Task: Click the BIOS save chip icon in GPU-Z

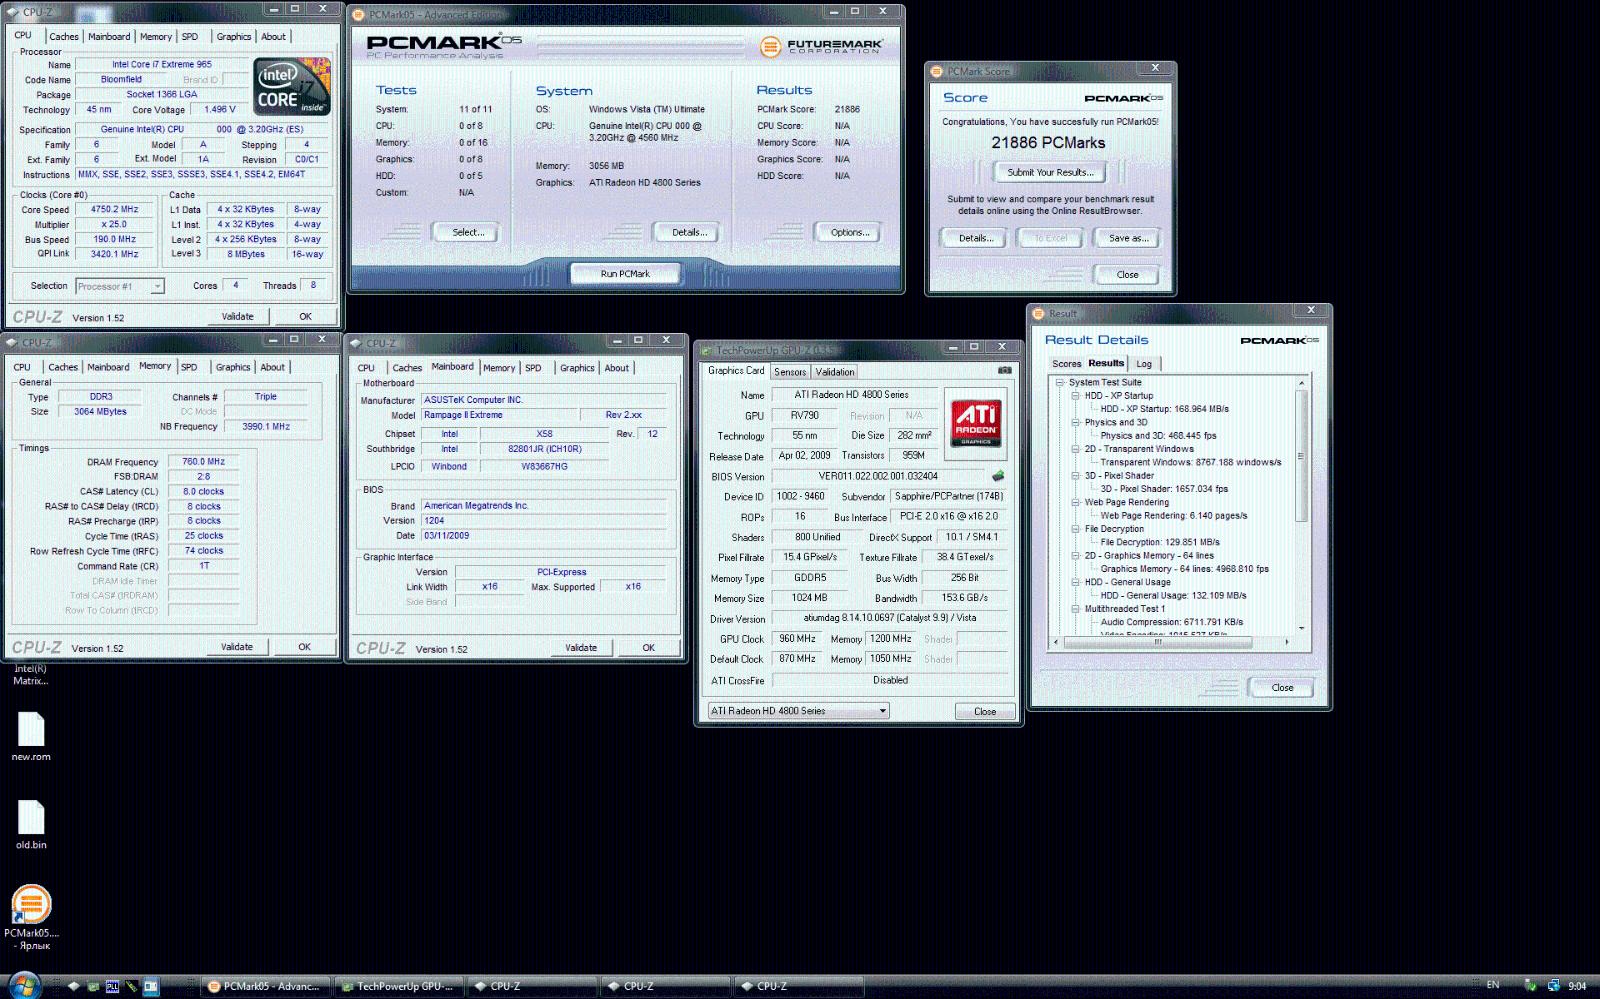Action: click(x=997, y=476)
